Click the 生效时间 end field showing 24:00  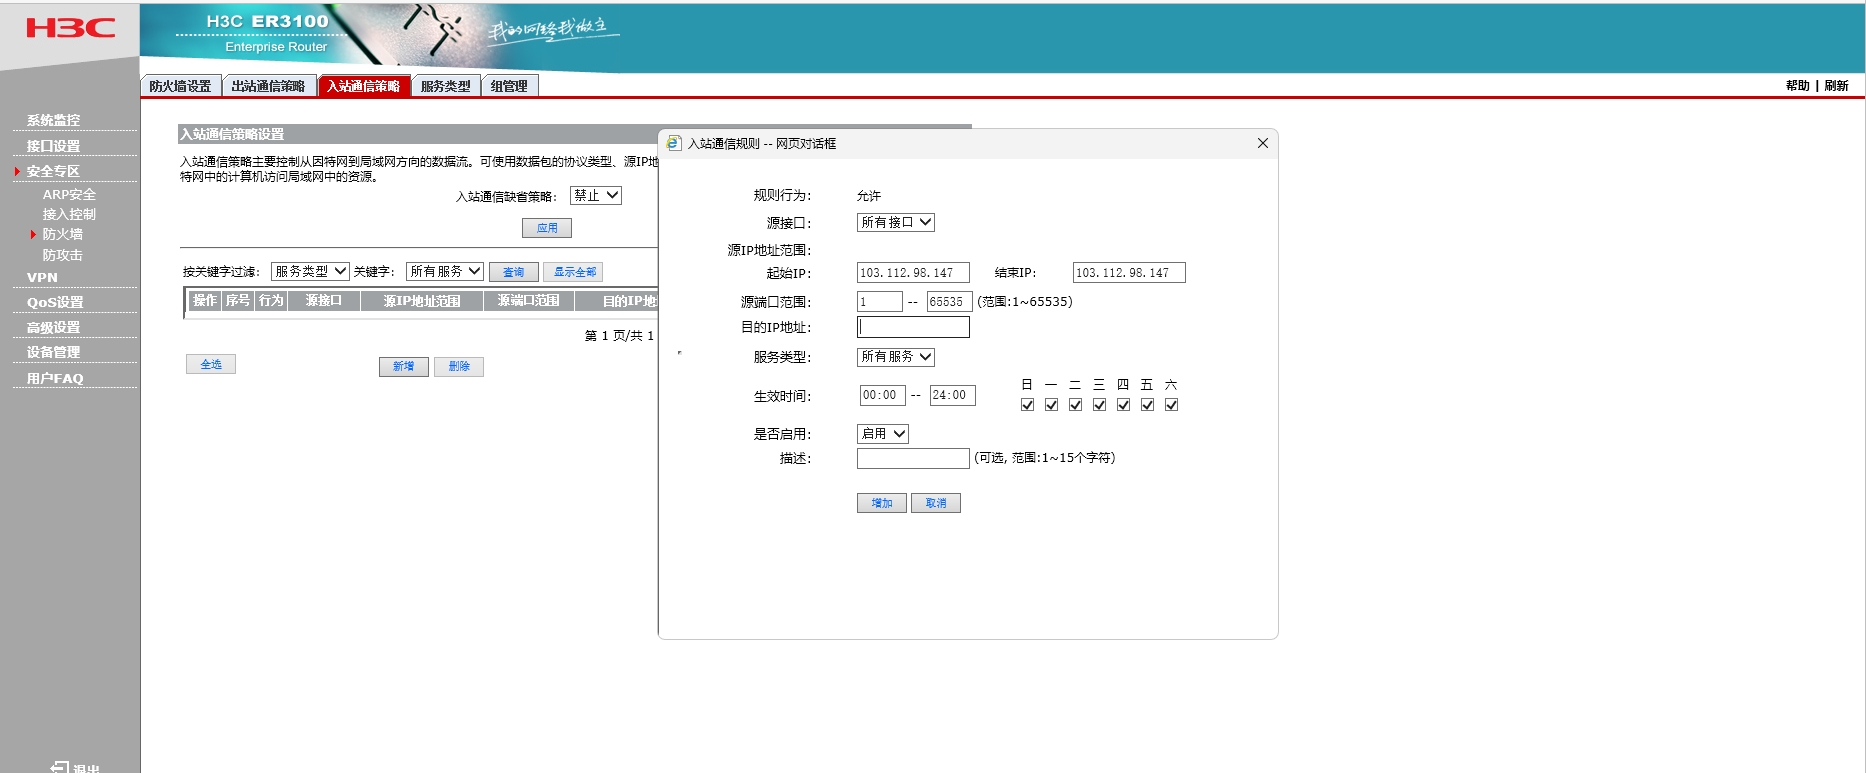pos(952,396)
